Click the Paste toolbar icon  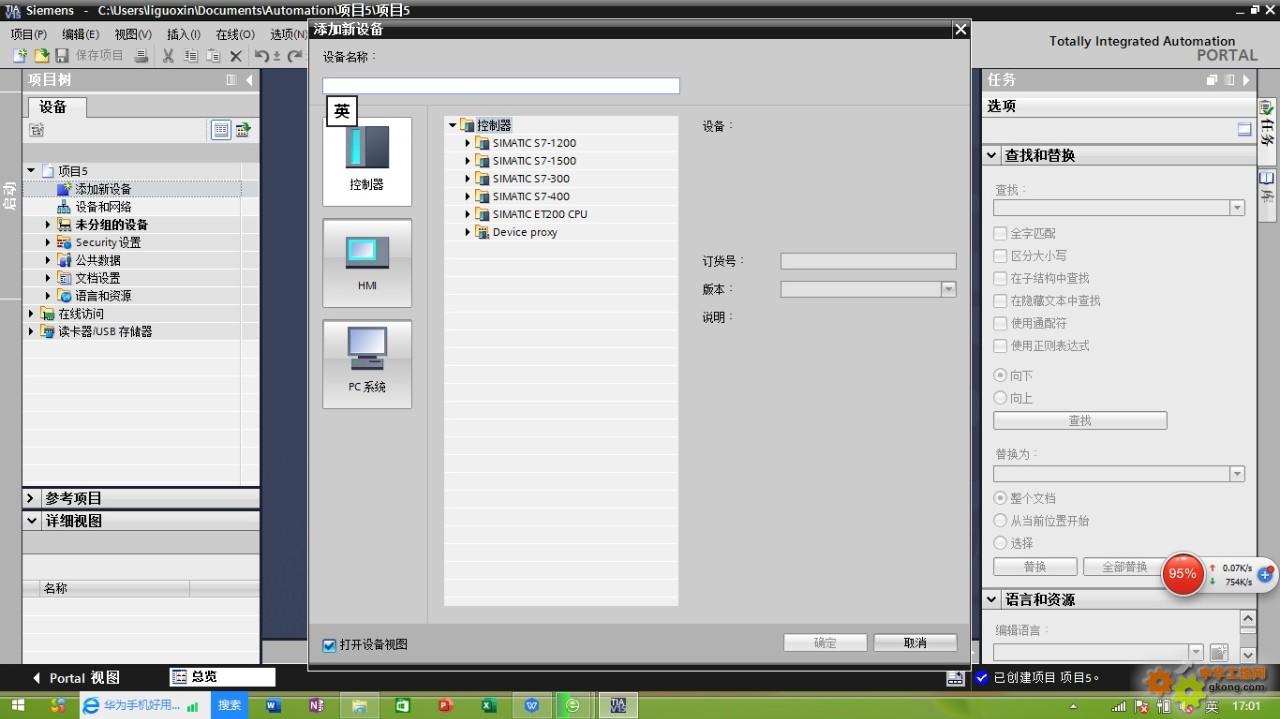point(213,56)
